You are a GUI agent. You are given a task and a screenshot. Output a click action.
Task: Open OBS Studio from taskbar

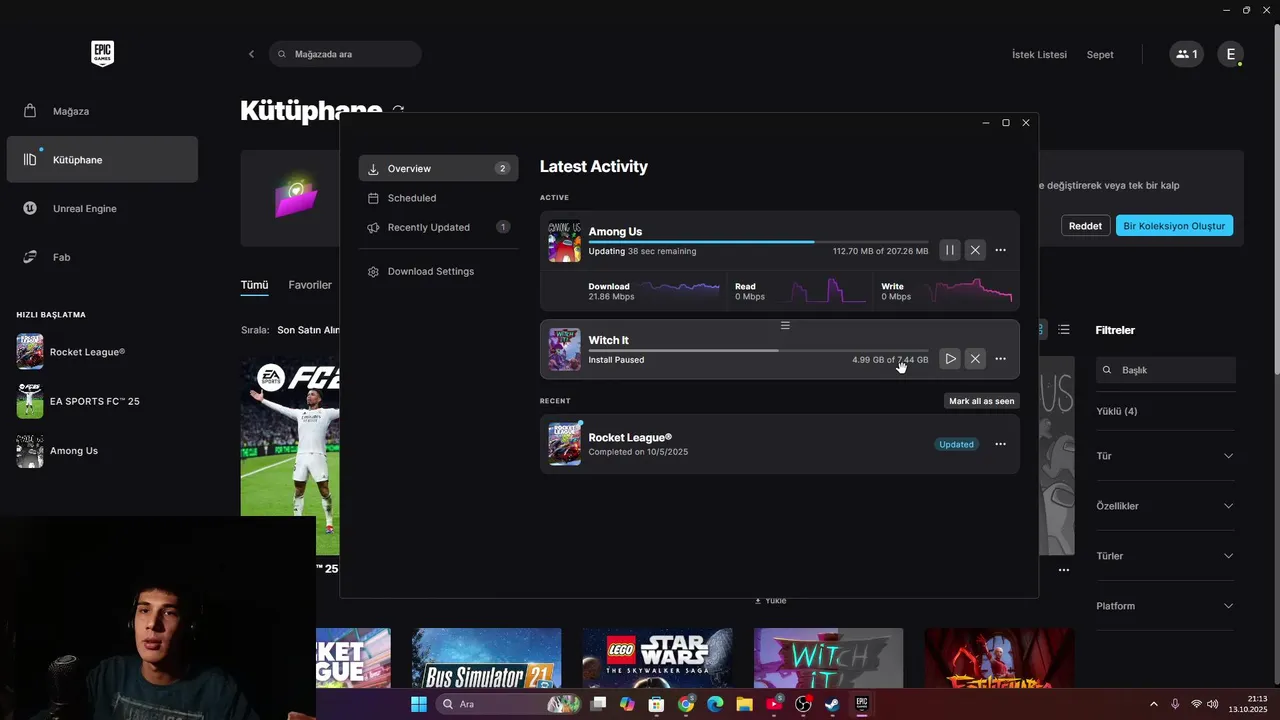point(803,704)
